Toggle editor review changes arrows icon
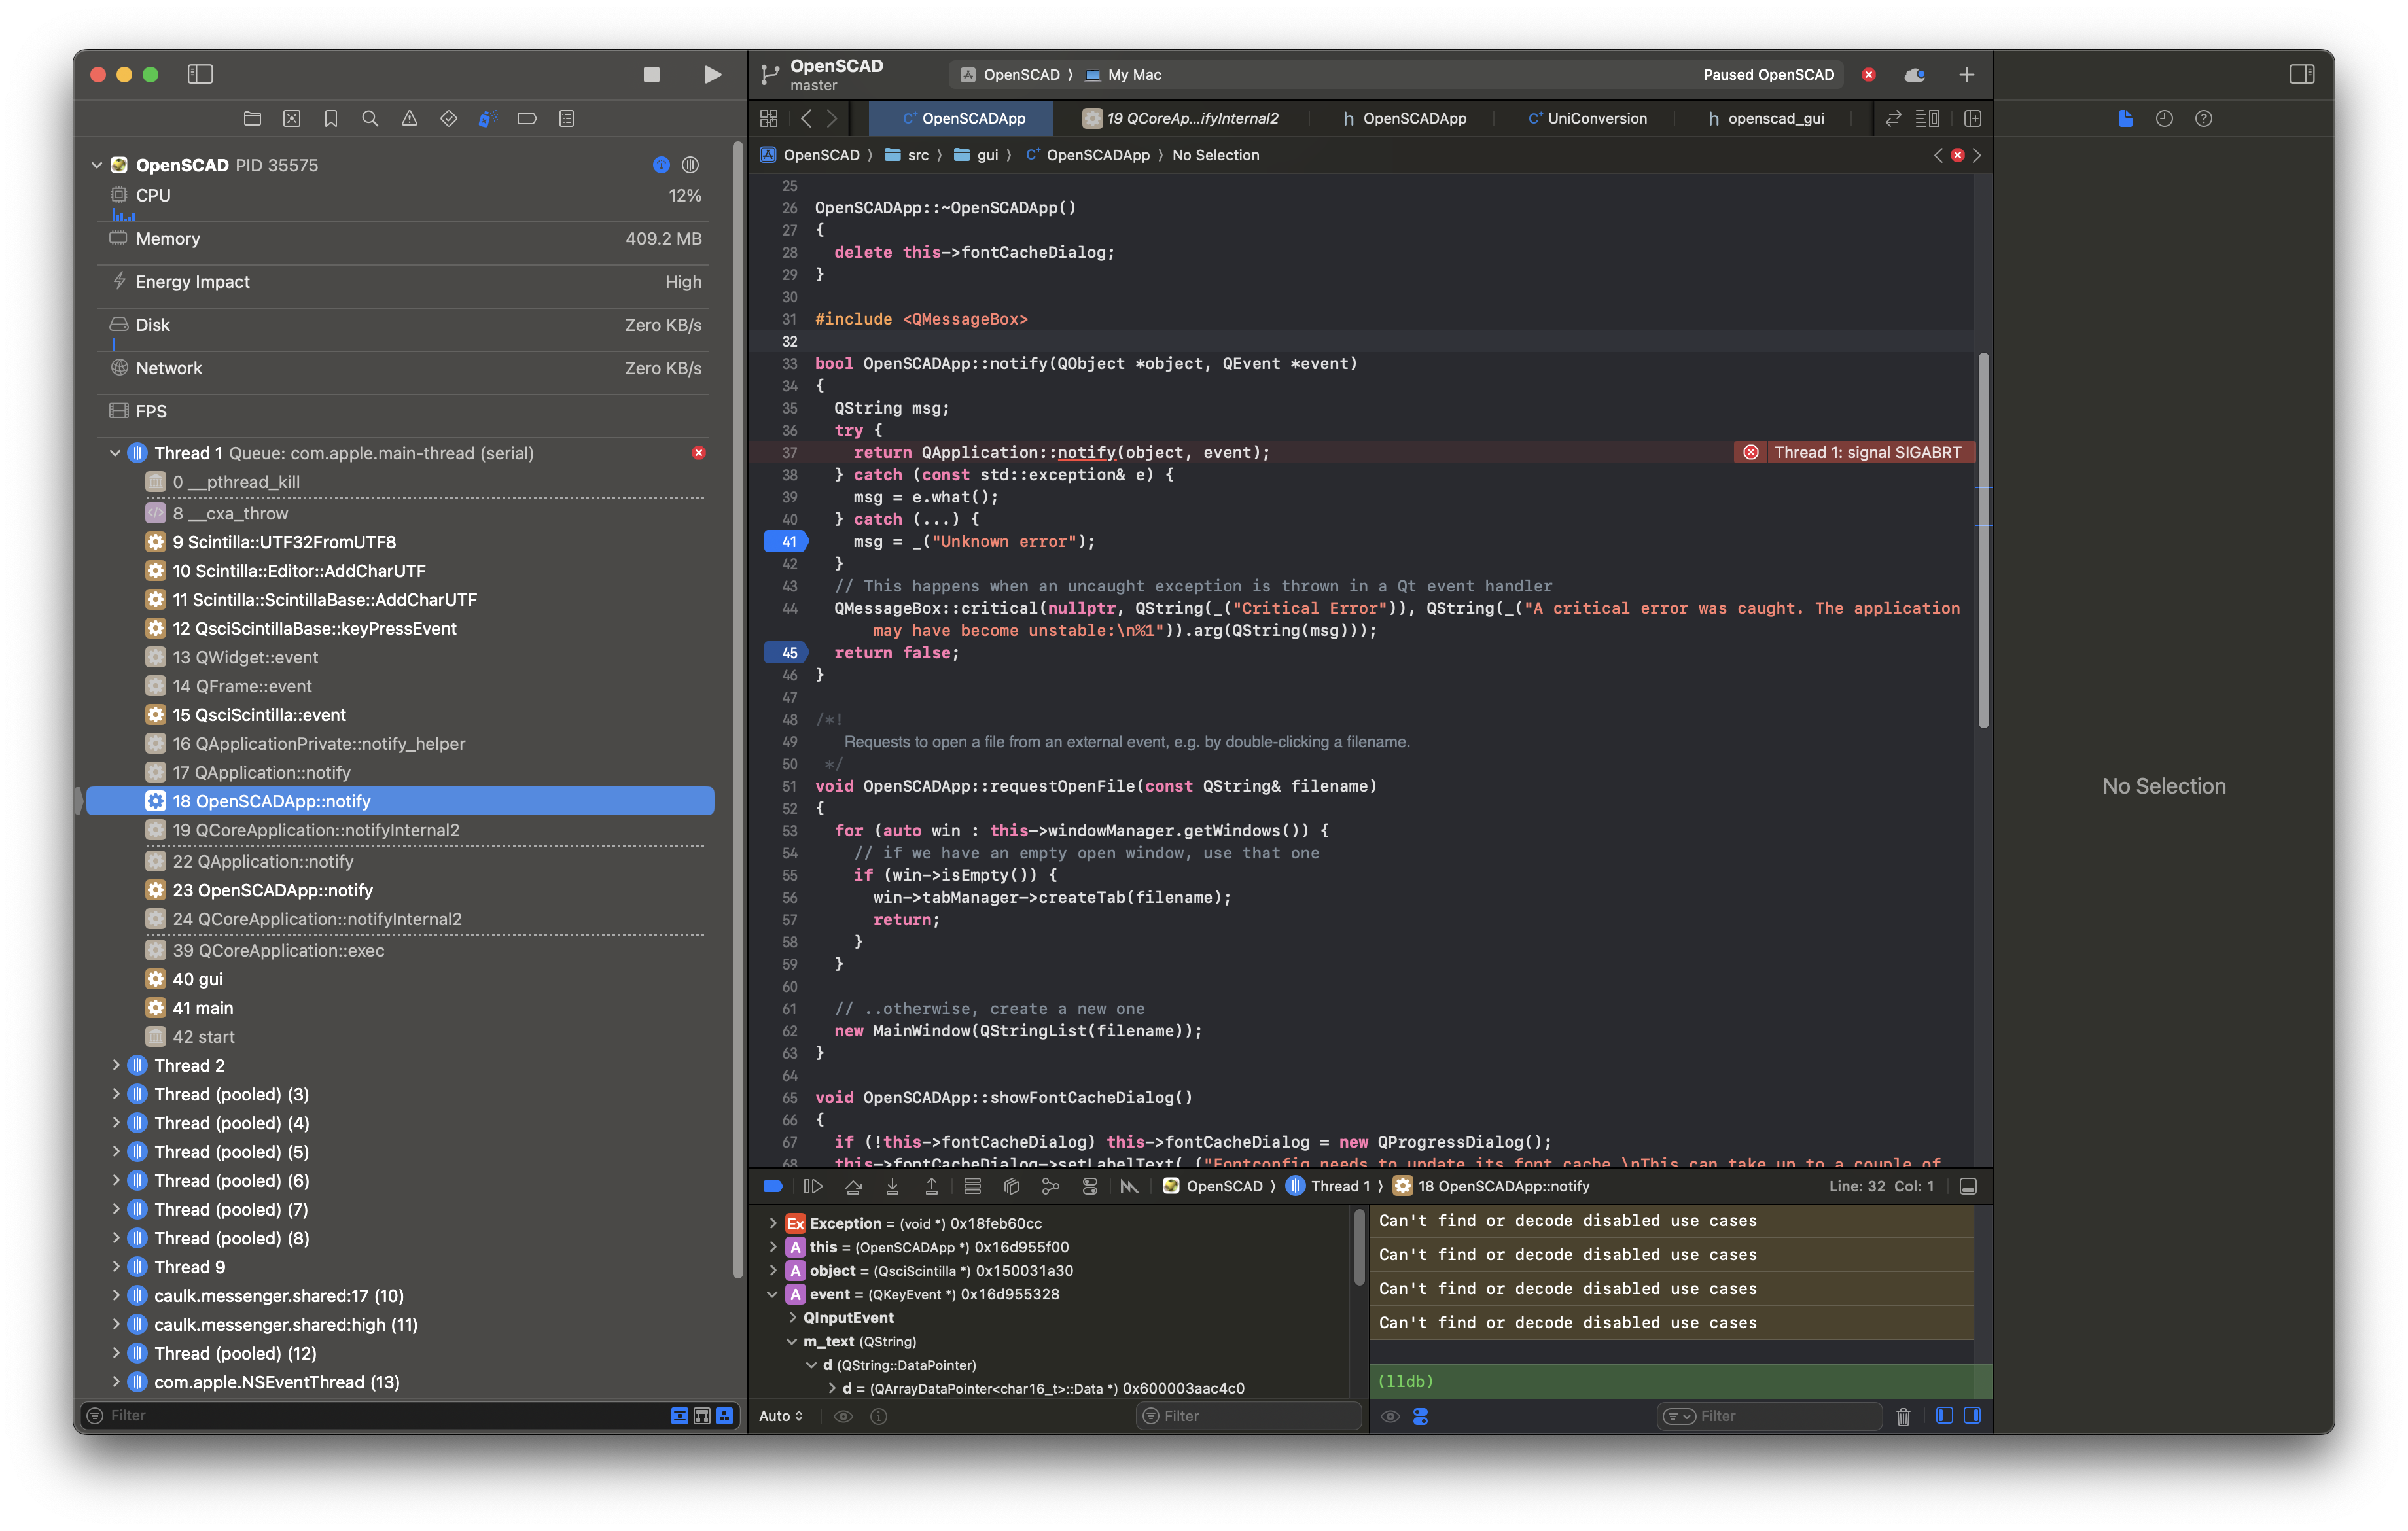The width and height of the screenshot is (2408, 1531). pos(1893,119)
